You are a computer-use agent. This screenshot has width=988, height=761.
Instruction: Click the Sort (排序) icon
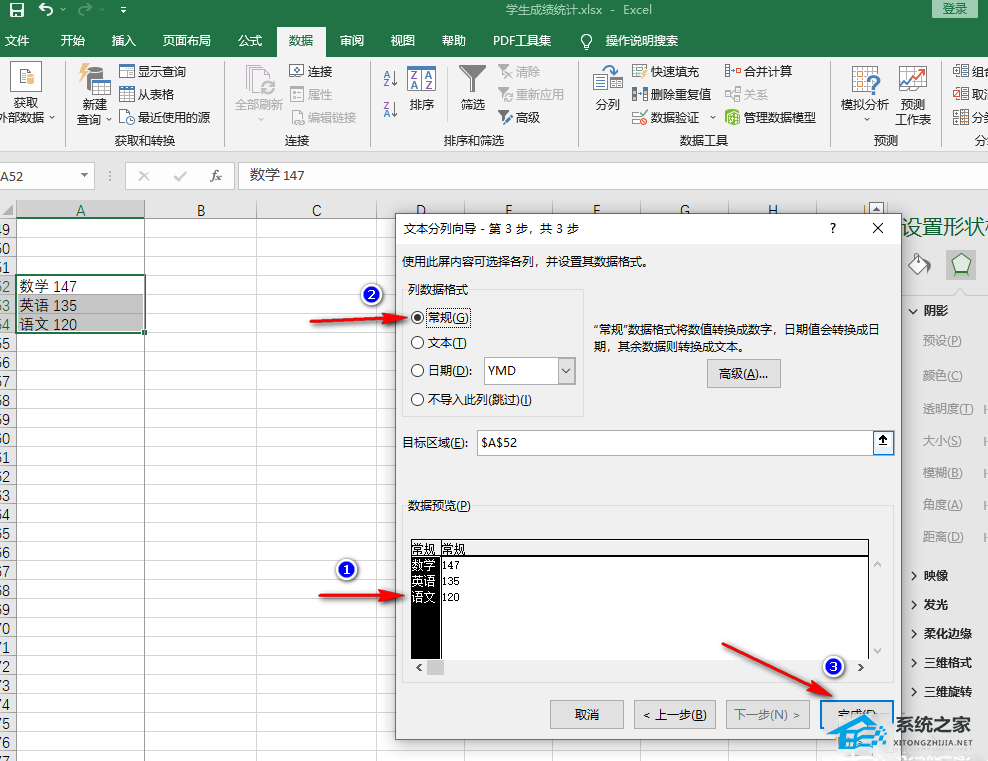pyautogui.click(x=422, y=80)
